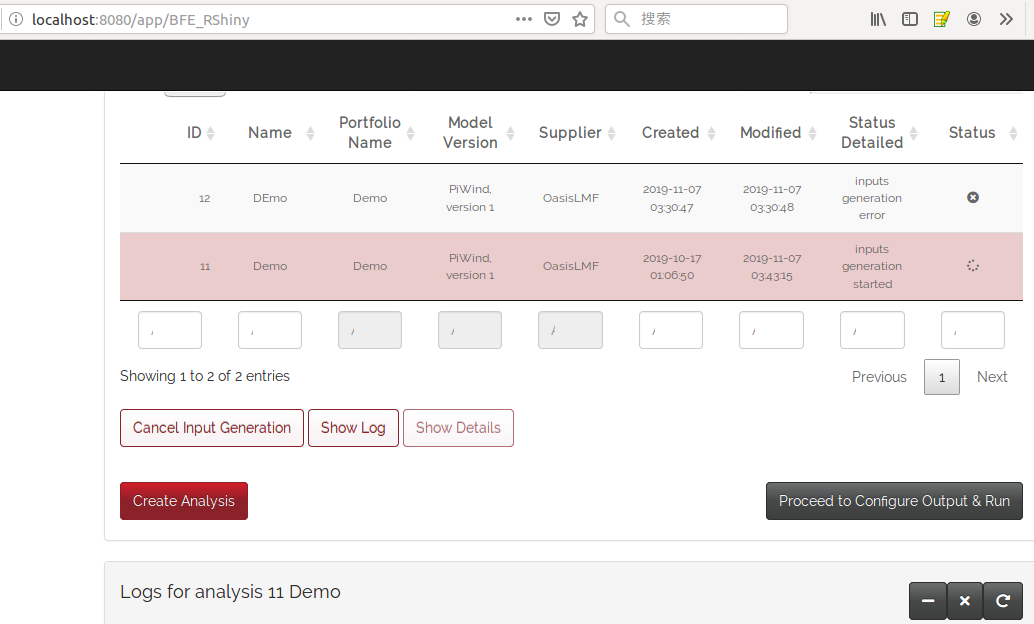The width and height of the screenshot is (1034, 624).
Task: Expand the toolbar overflow chevron menu
Action: click(x=1006, y=18)
